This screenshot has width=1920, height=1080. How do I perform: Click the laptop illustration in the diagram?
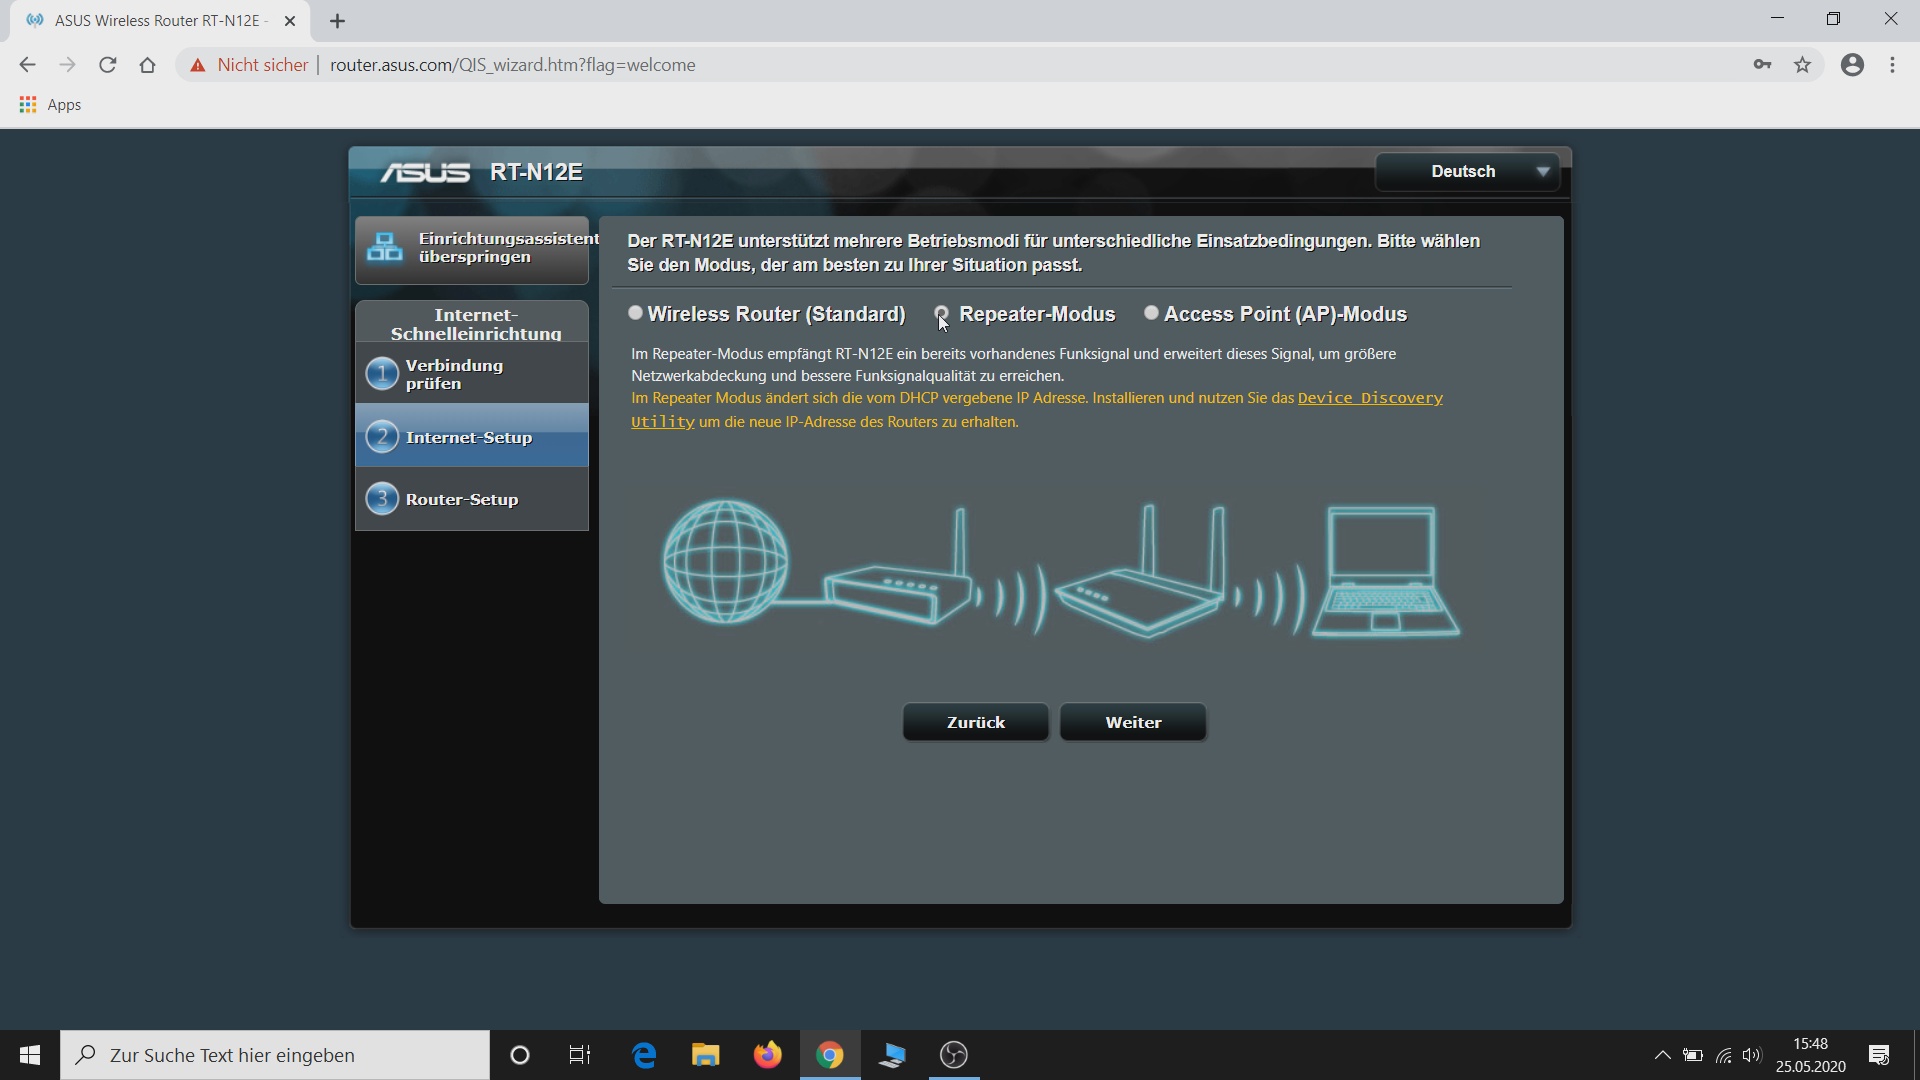pos(1385,571)
